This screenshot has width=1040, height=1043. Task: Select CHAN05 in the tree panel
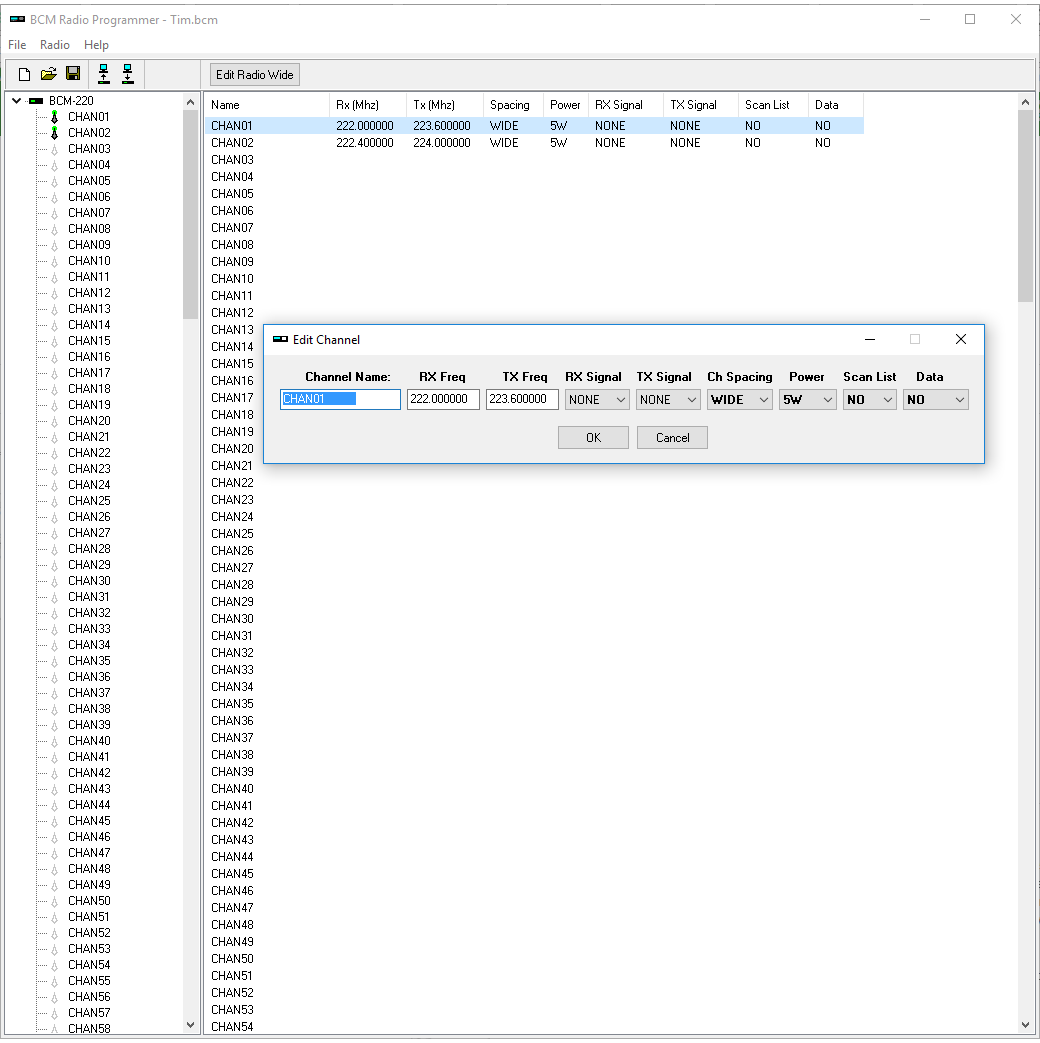click(x=89, y=181)
